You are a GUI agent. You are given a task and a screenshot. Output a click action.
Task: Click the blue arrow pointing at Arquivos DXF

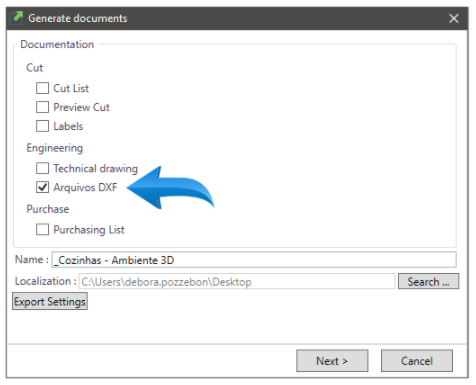pyautogui.click(x=170, y=188)
